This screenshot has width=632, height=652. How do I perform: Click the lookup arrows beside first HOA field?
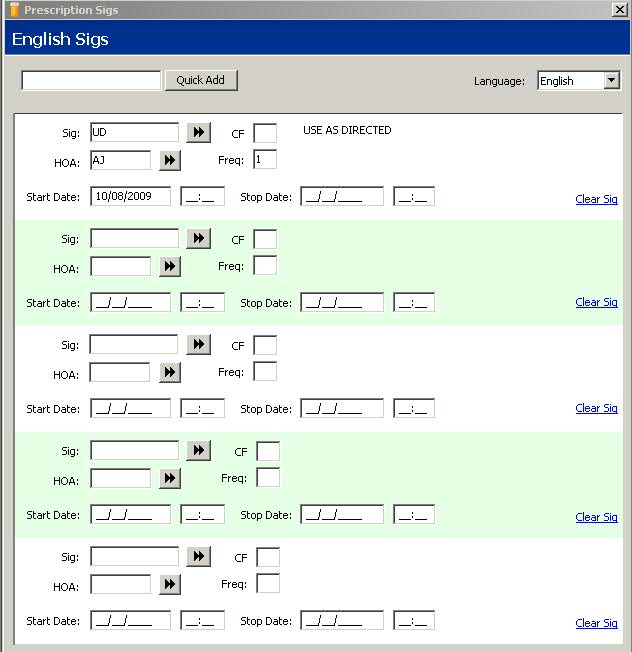170,160
